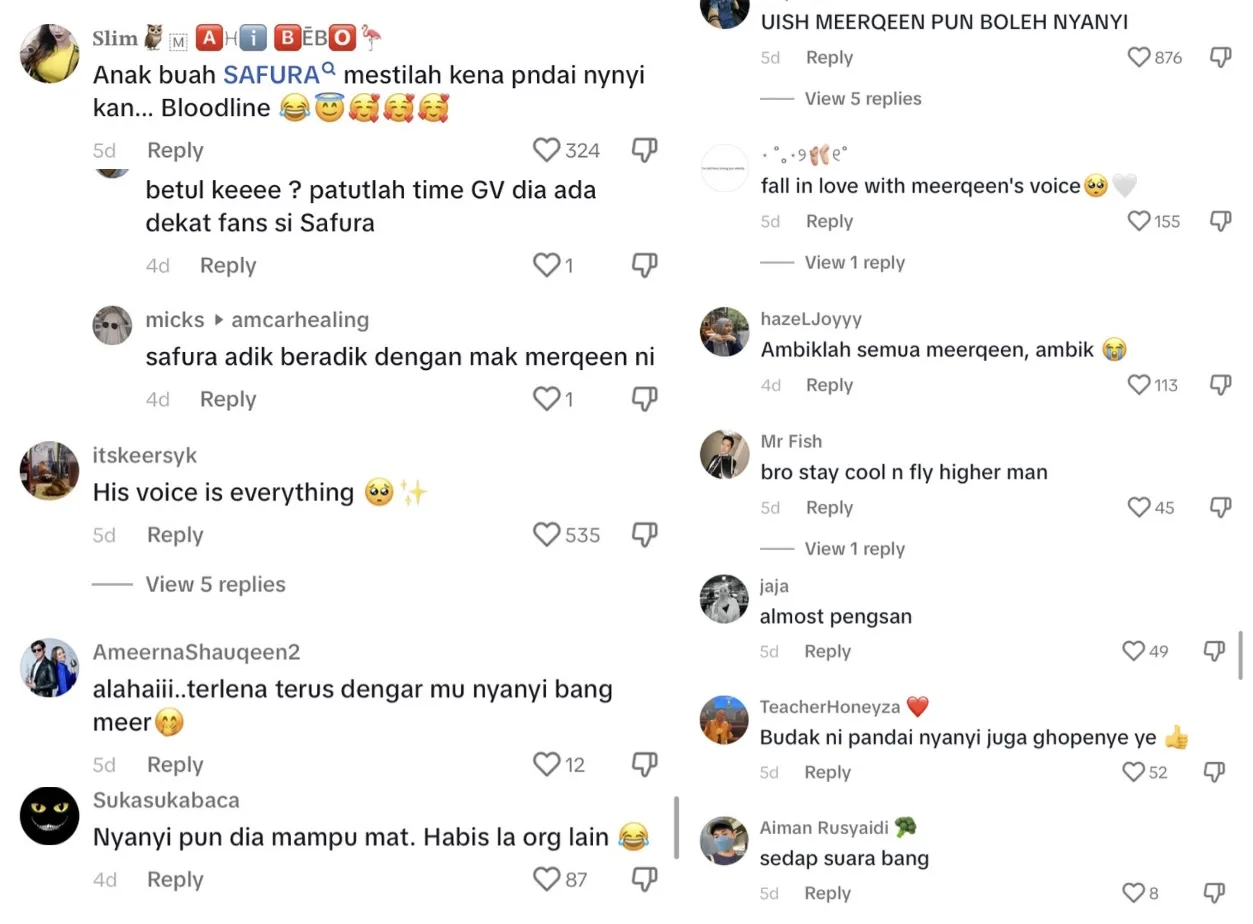Like the "UISH MEERQEEN PUN BOLEH NYANYI" comment

coord(1139,58)
